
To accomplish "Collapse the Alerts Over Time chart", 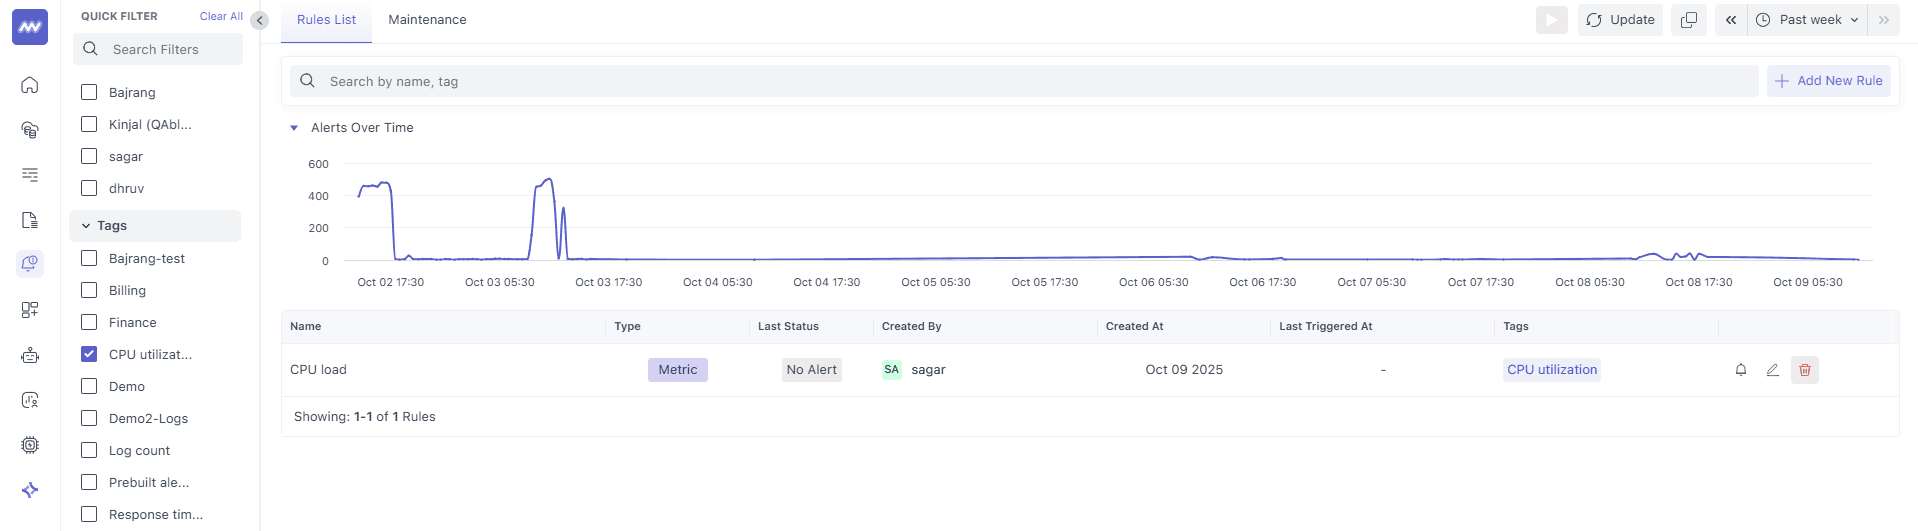I will (294, 128).
